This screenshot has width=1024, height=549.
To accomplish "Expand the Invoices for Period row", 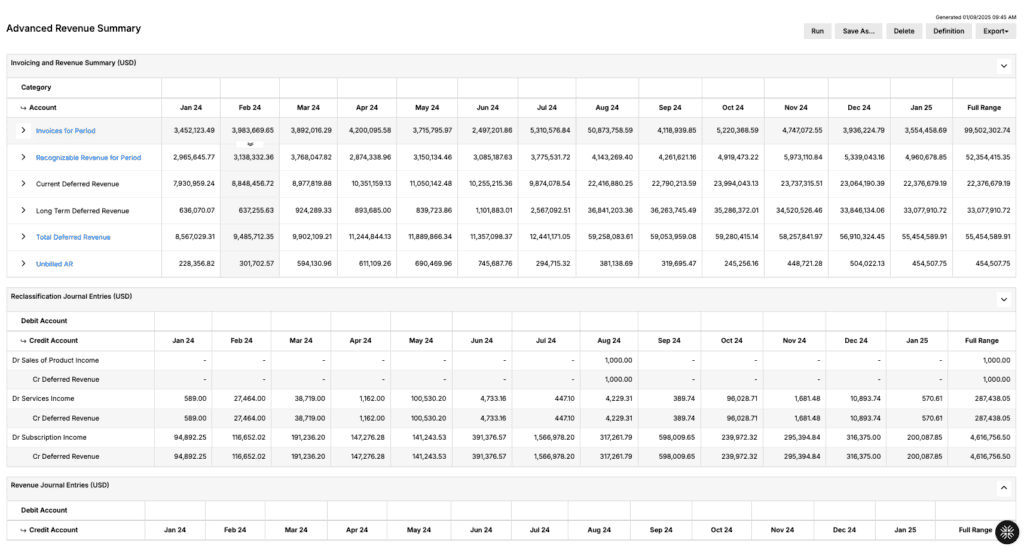I will pyautogui.click(x=23, y=131).
